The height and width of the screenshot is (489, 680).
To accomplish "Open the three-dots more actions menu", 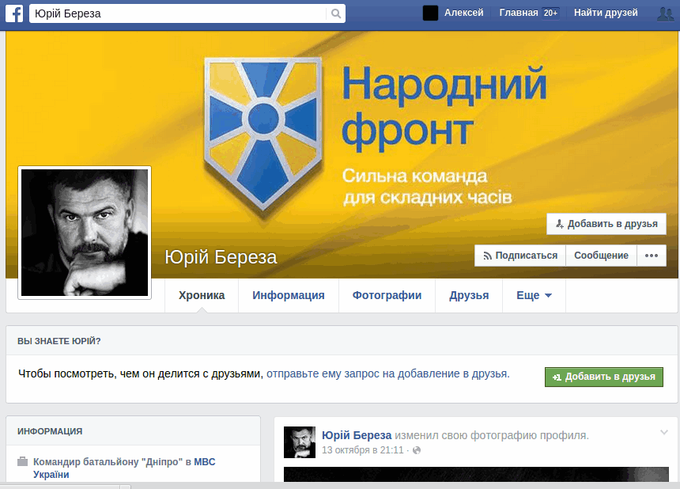I will click(x=651, y=255).
